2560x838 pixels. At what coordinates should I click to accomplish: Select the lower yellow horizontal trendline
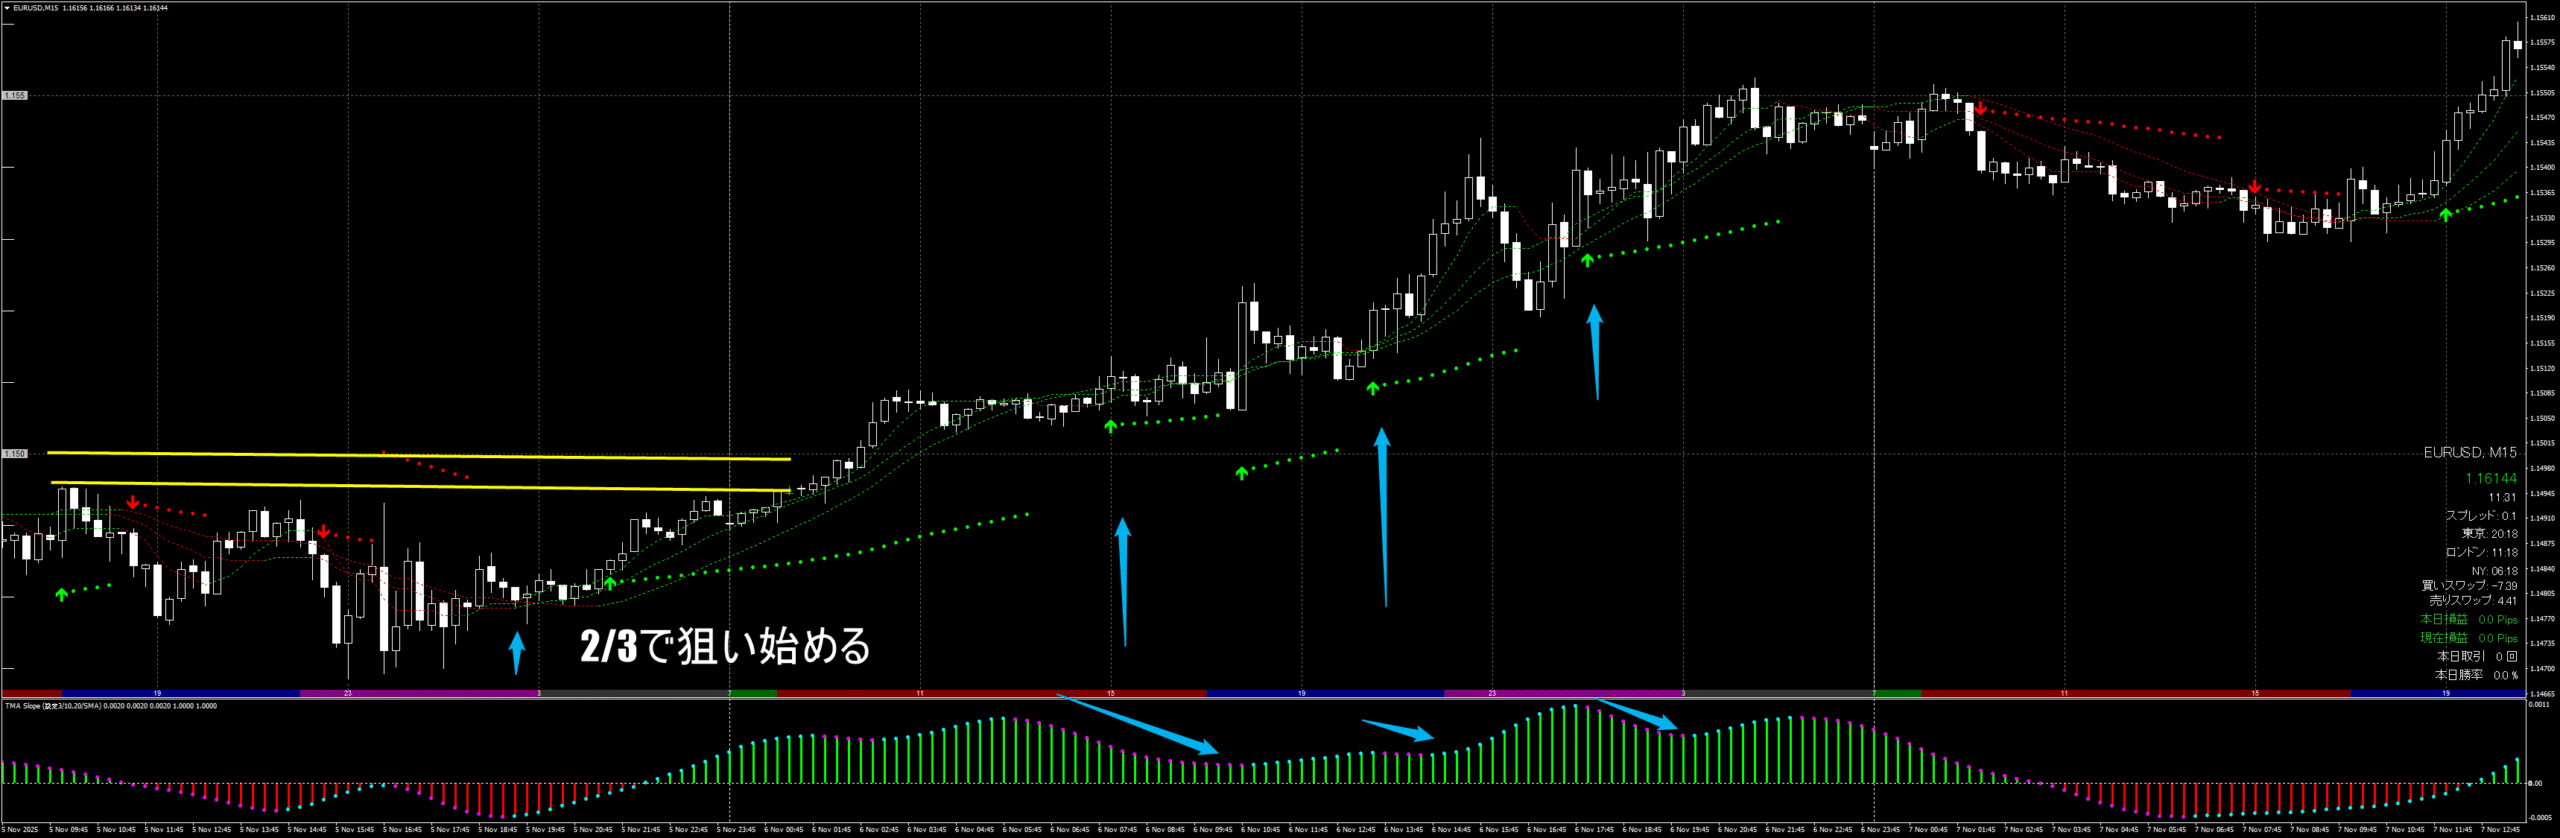[x=420, y=487]
